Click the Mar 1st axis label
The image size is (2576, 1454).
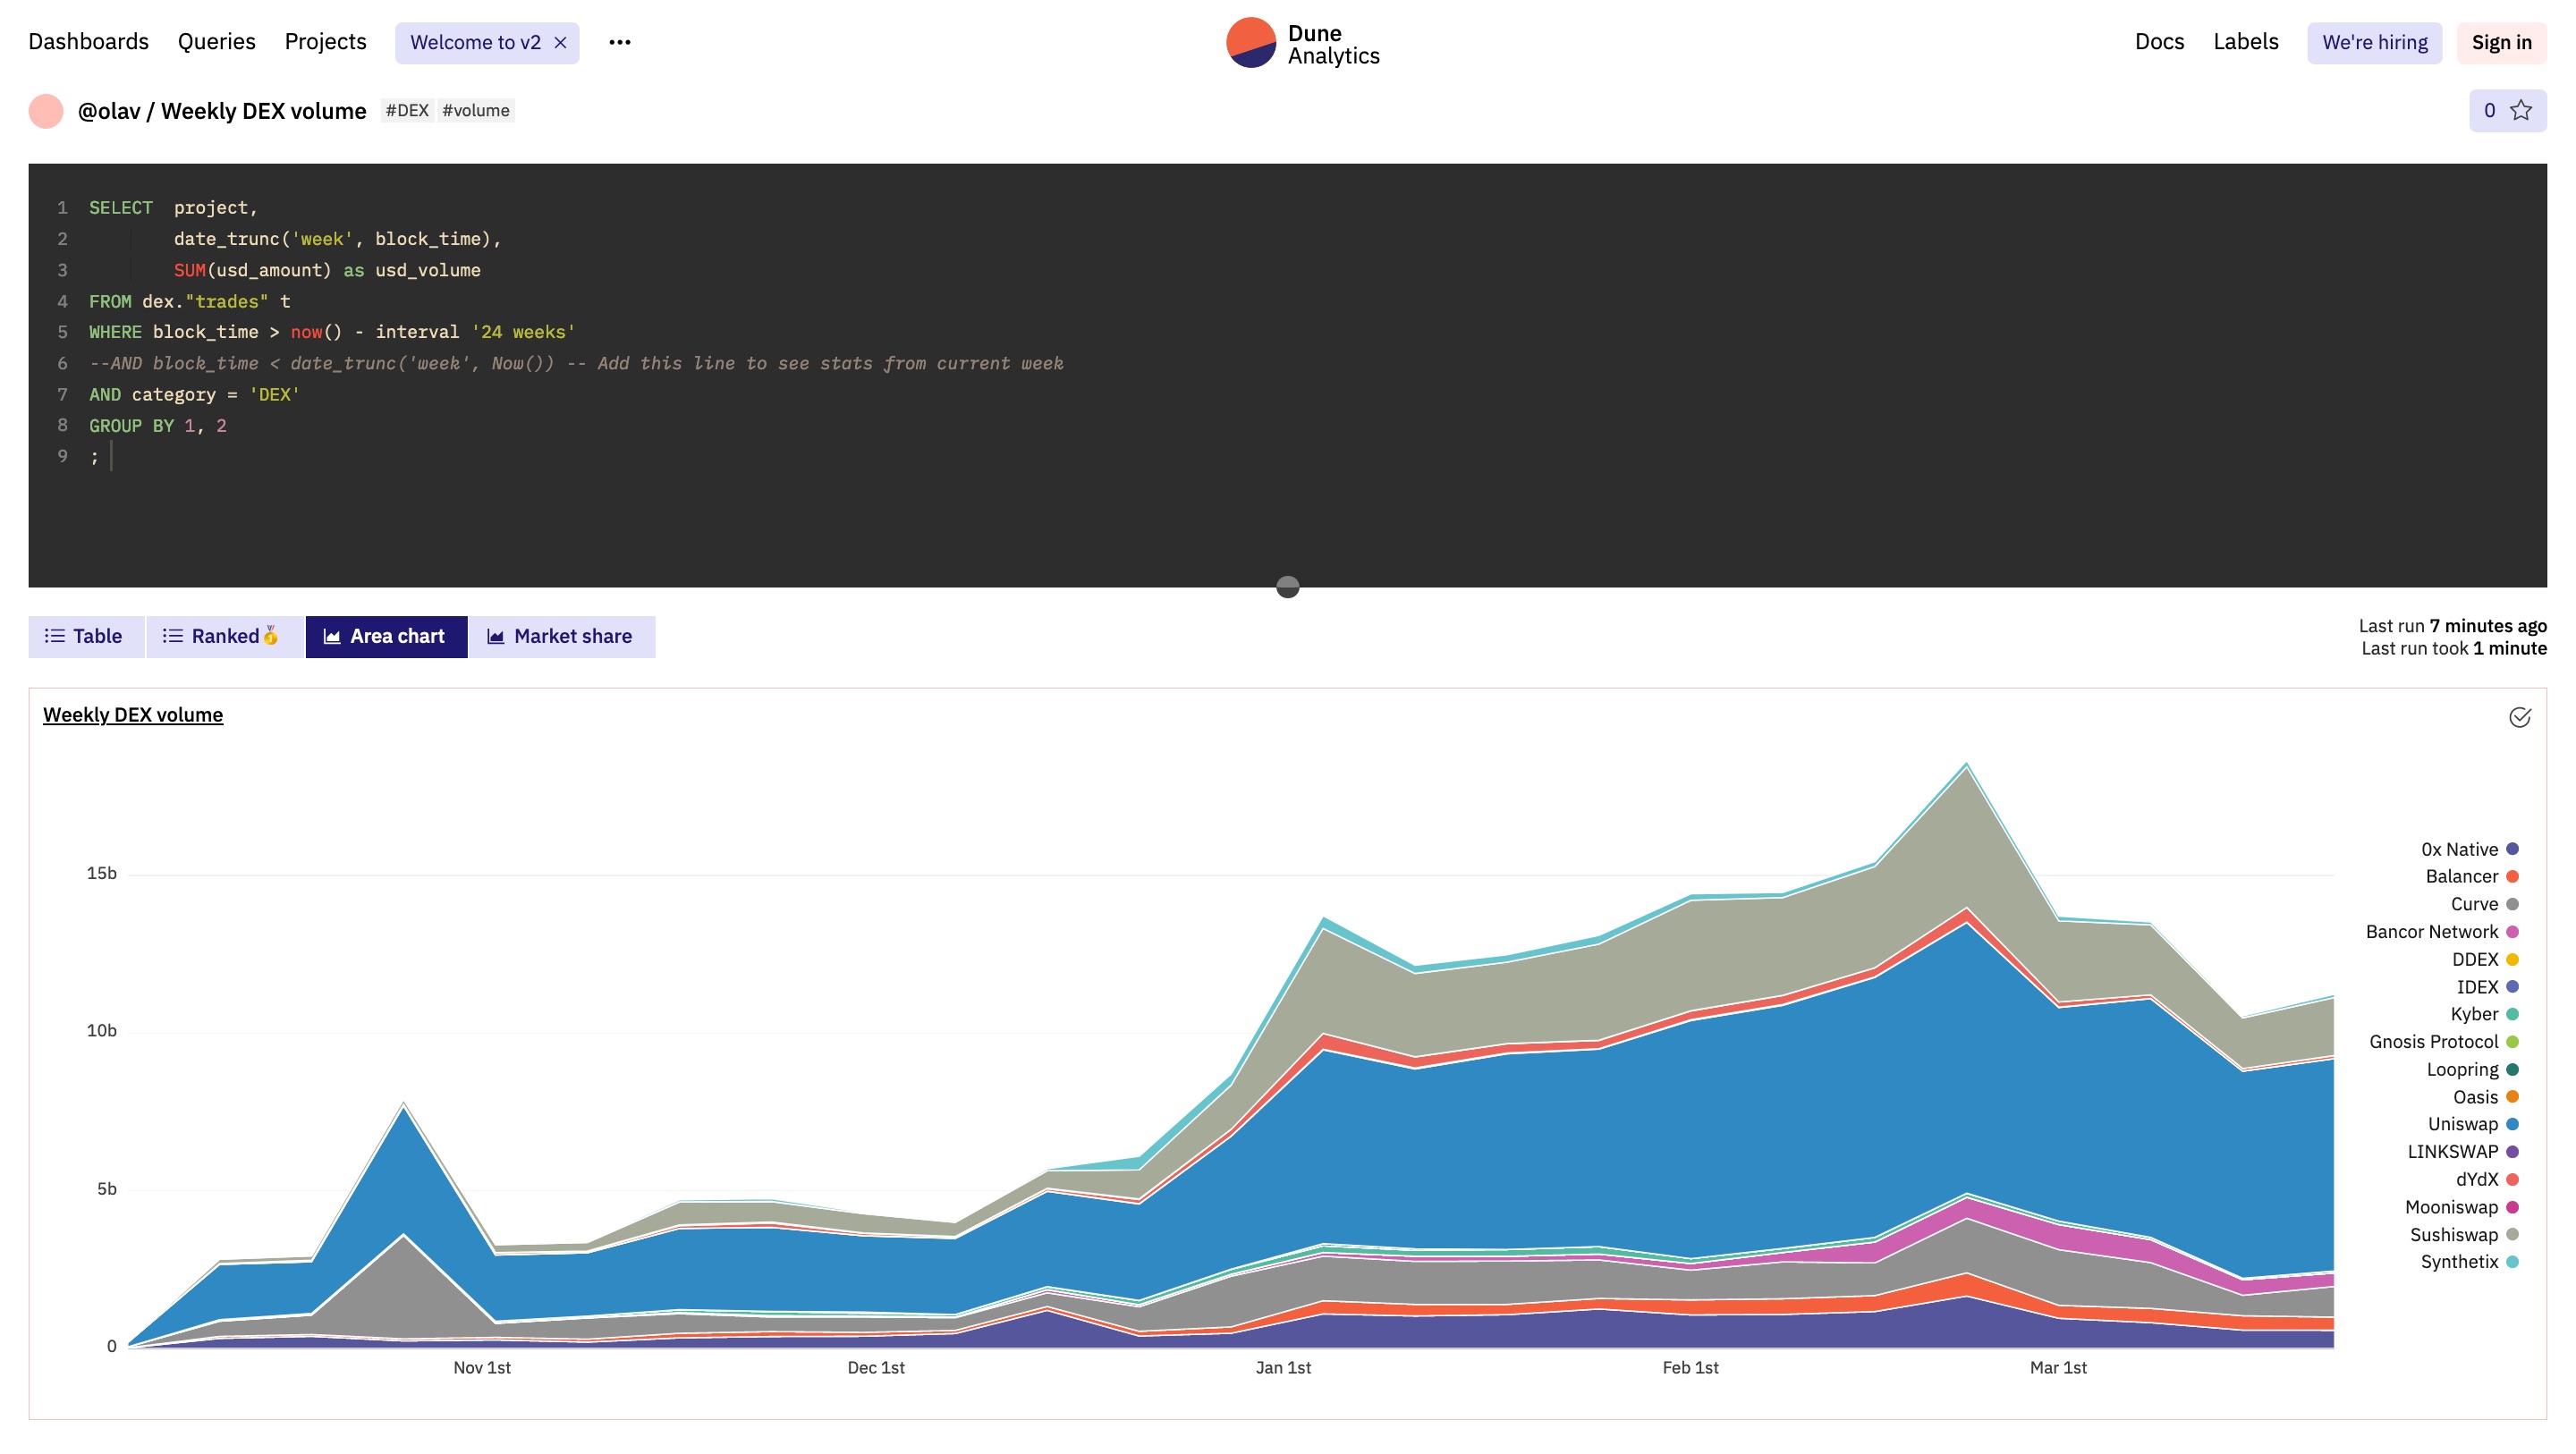2058,1368
